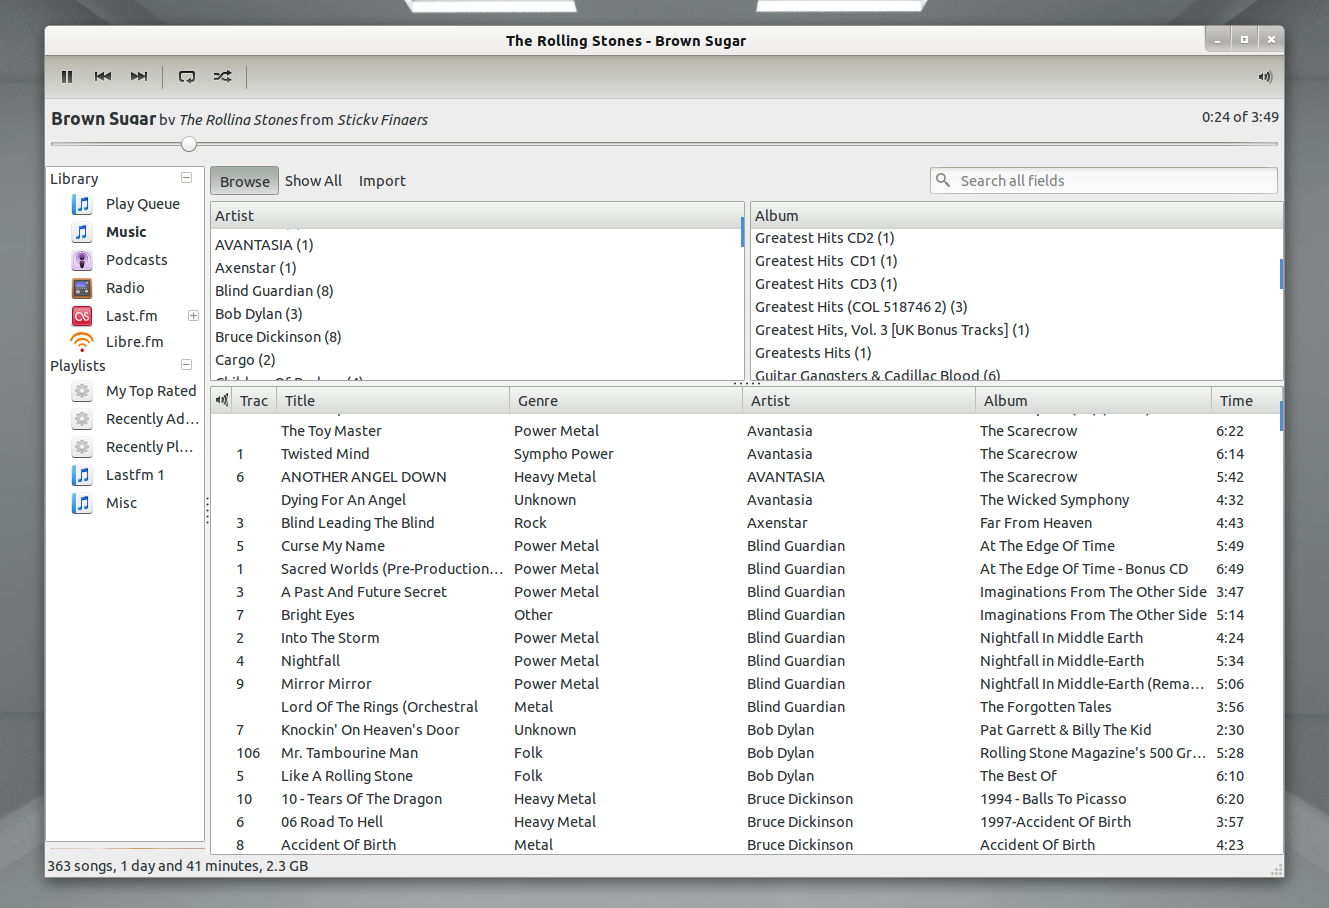Click the Import button
1329x908 pixels.
tap(382, 181)
